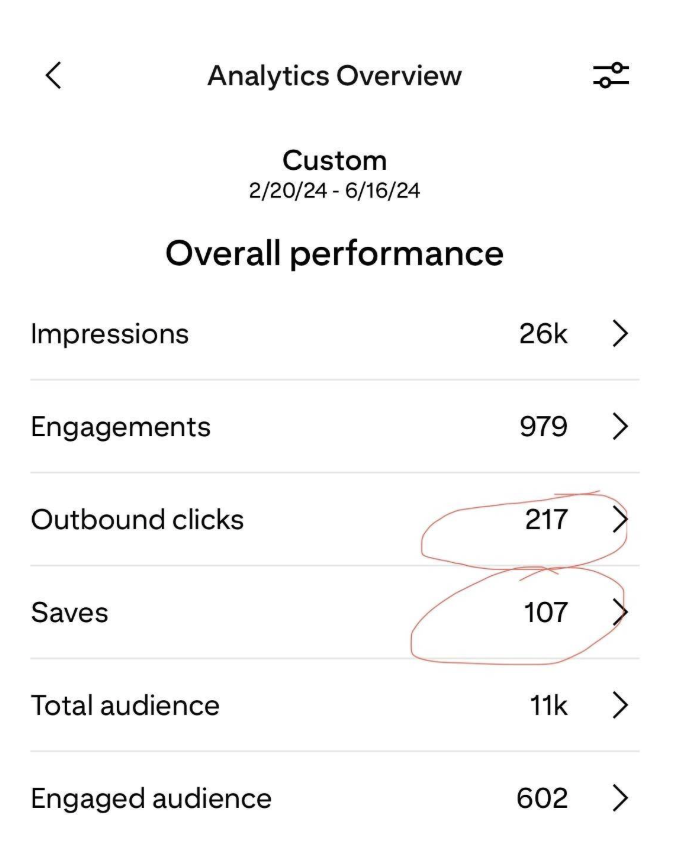Select the Outbound clicks label
Viewport: 682px width, 864px height.
(x=136, y=519)
